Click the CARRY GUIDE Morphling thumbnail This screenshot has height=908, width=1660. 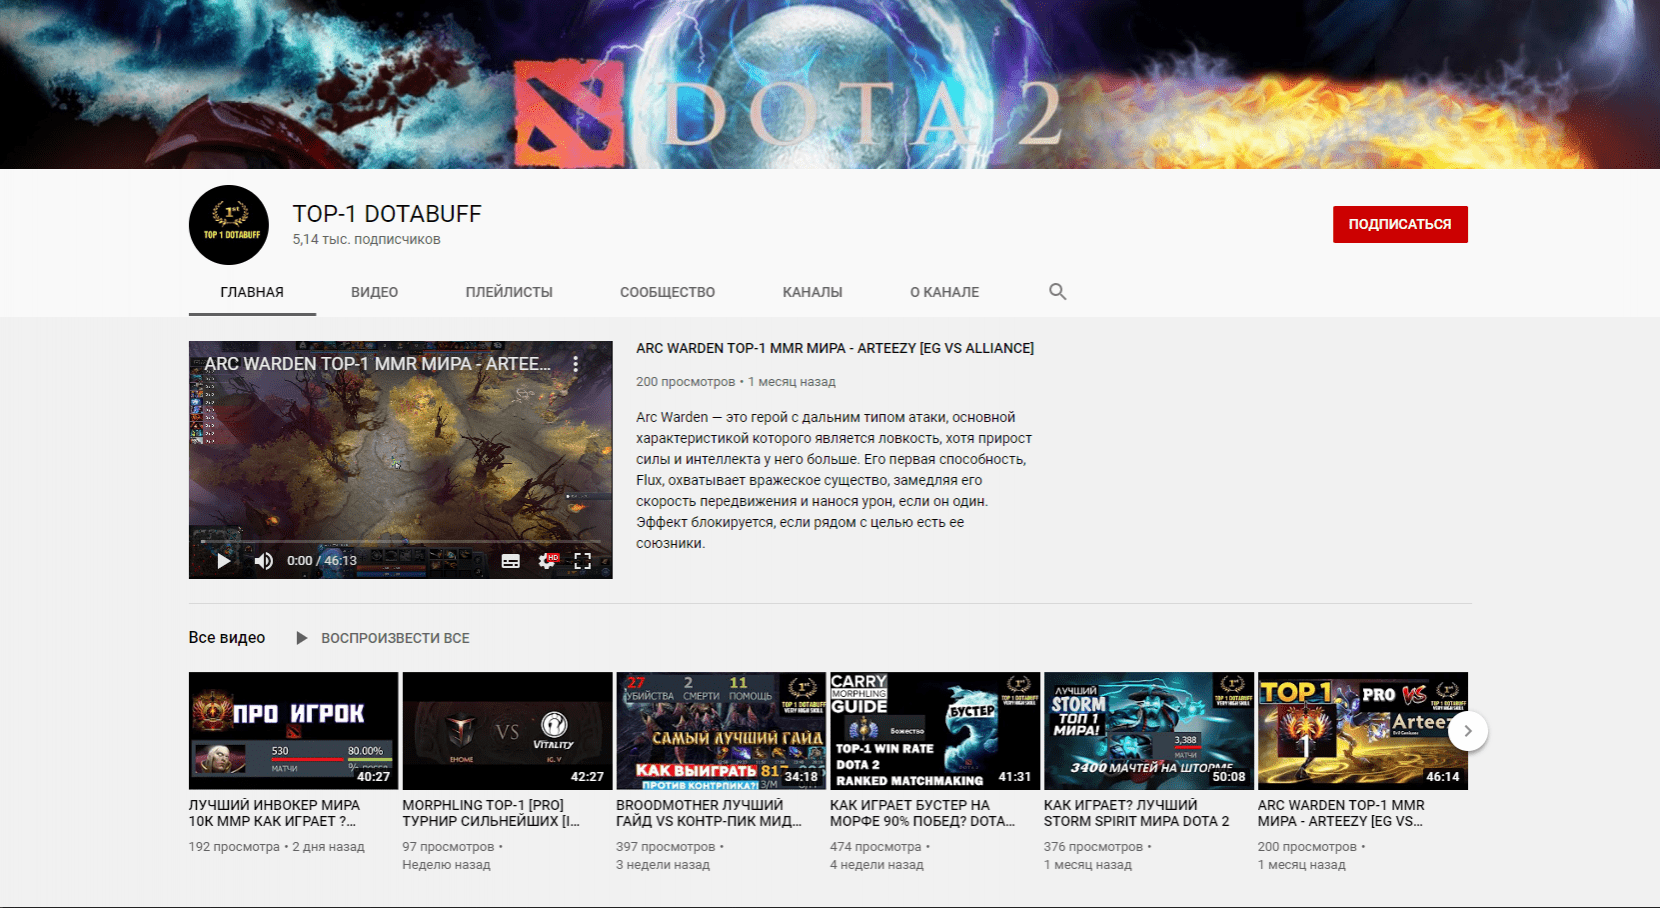coord(935,731)
